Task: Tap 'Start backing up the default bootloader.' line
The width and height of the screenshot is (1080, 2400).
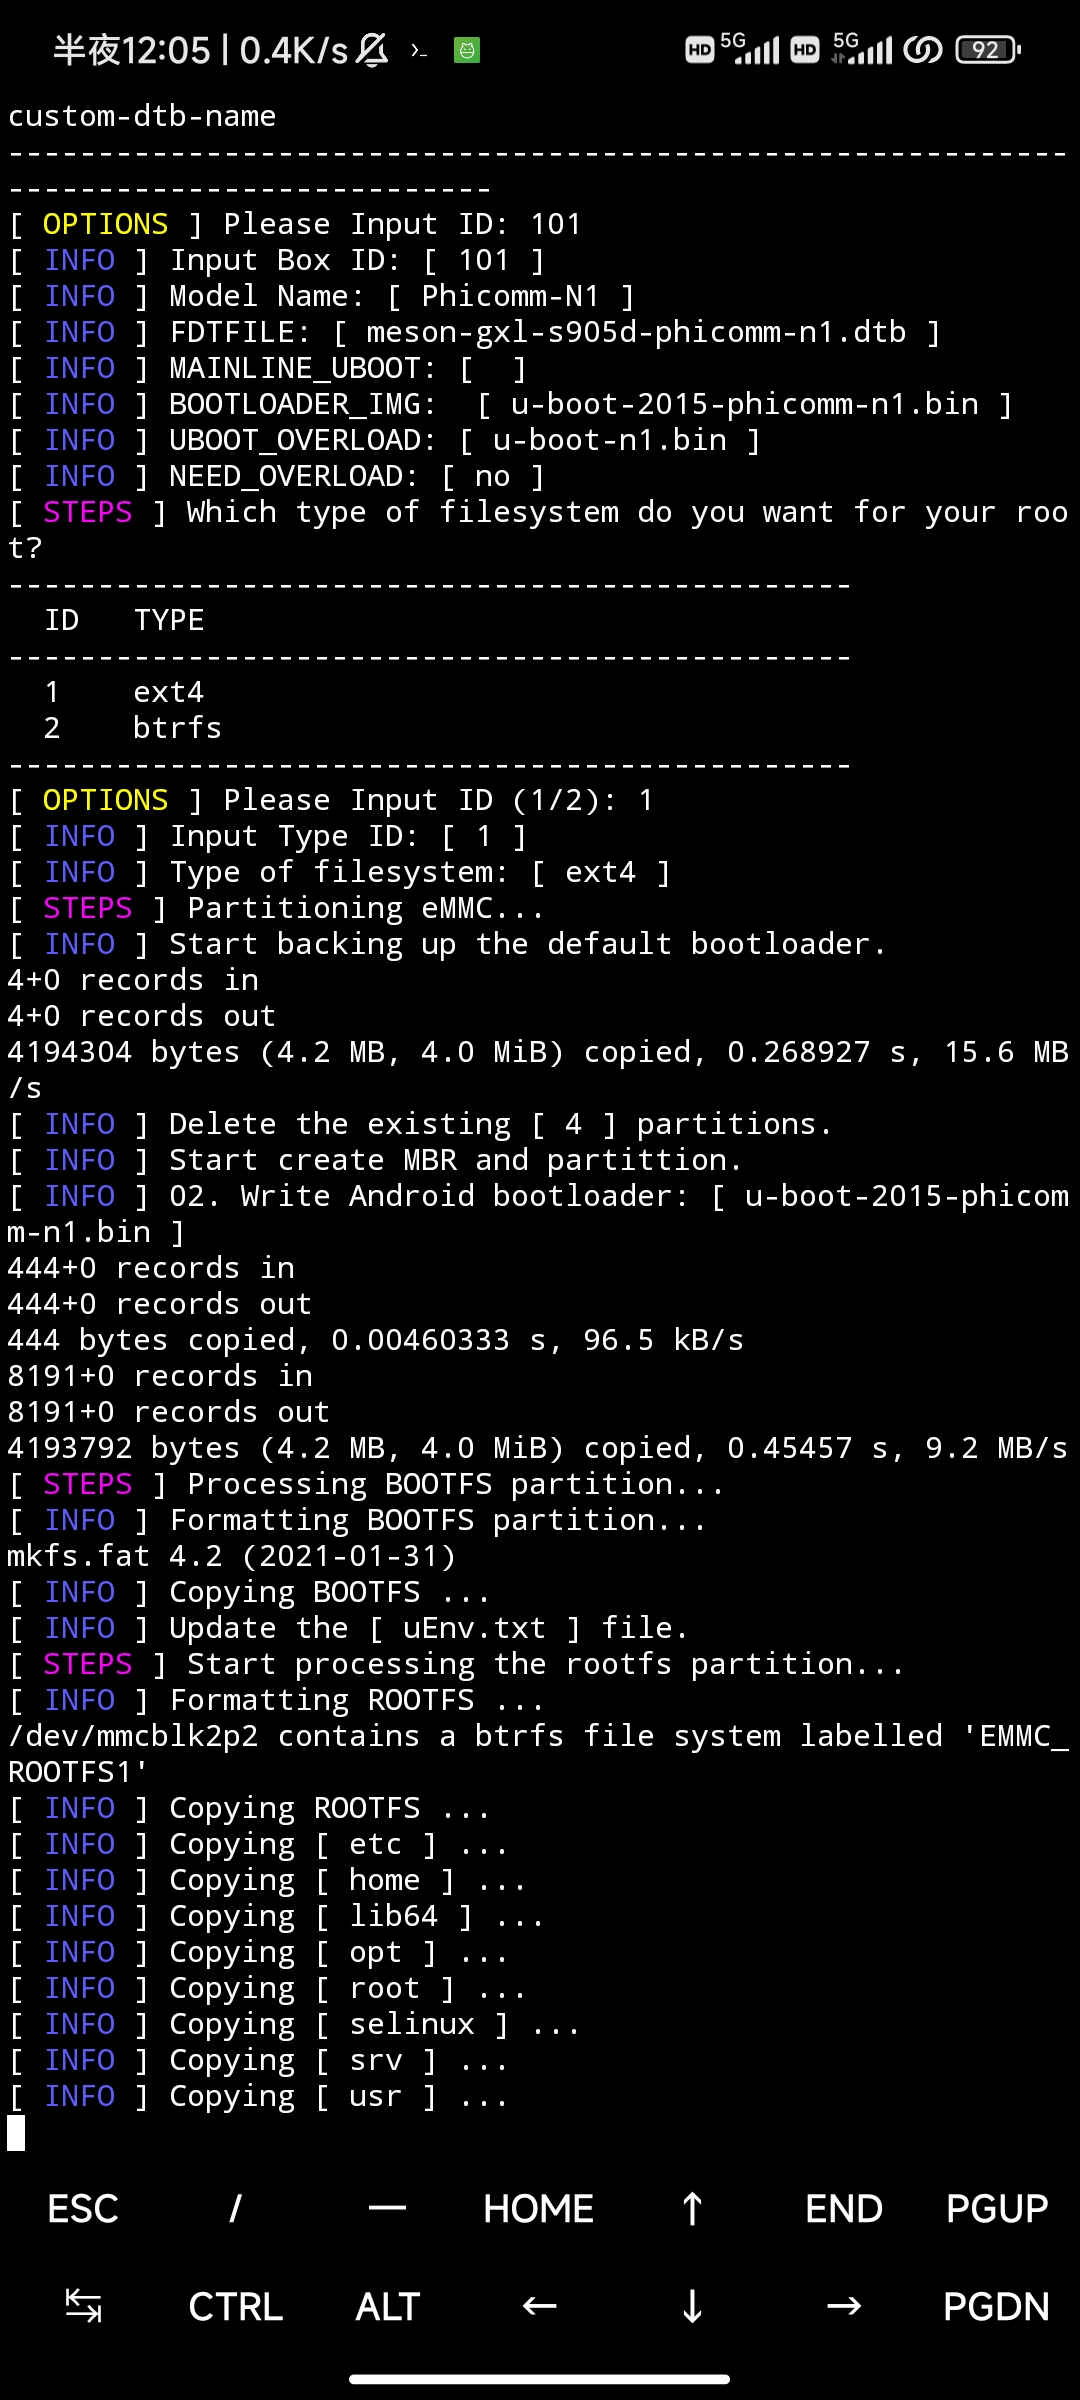Action: click(448, 944)
